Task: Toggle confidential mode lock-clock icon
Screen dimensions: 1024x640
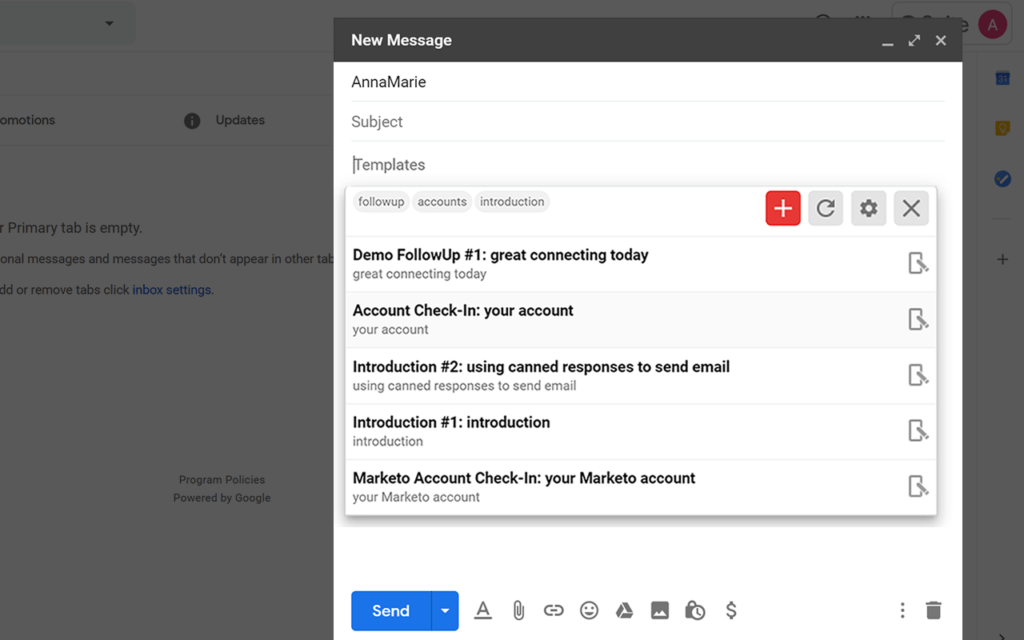Action: point(695,611)
